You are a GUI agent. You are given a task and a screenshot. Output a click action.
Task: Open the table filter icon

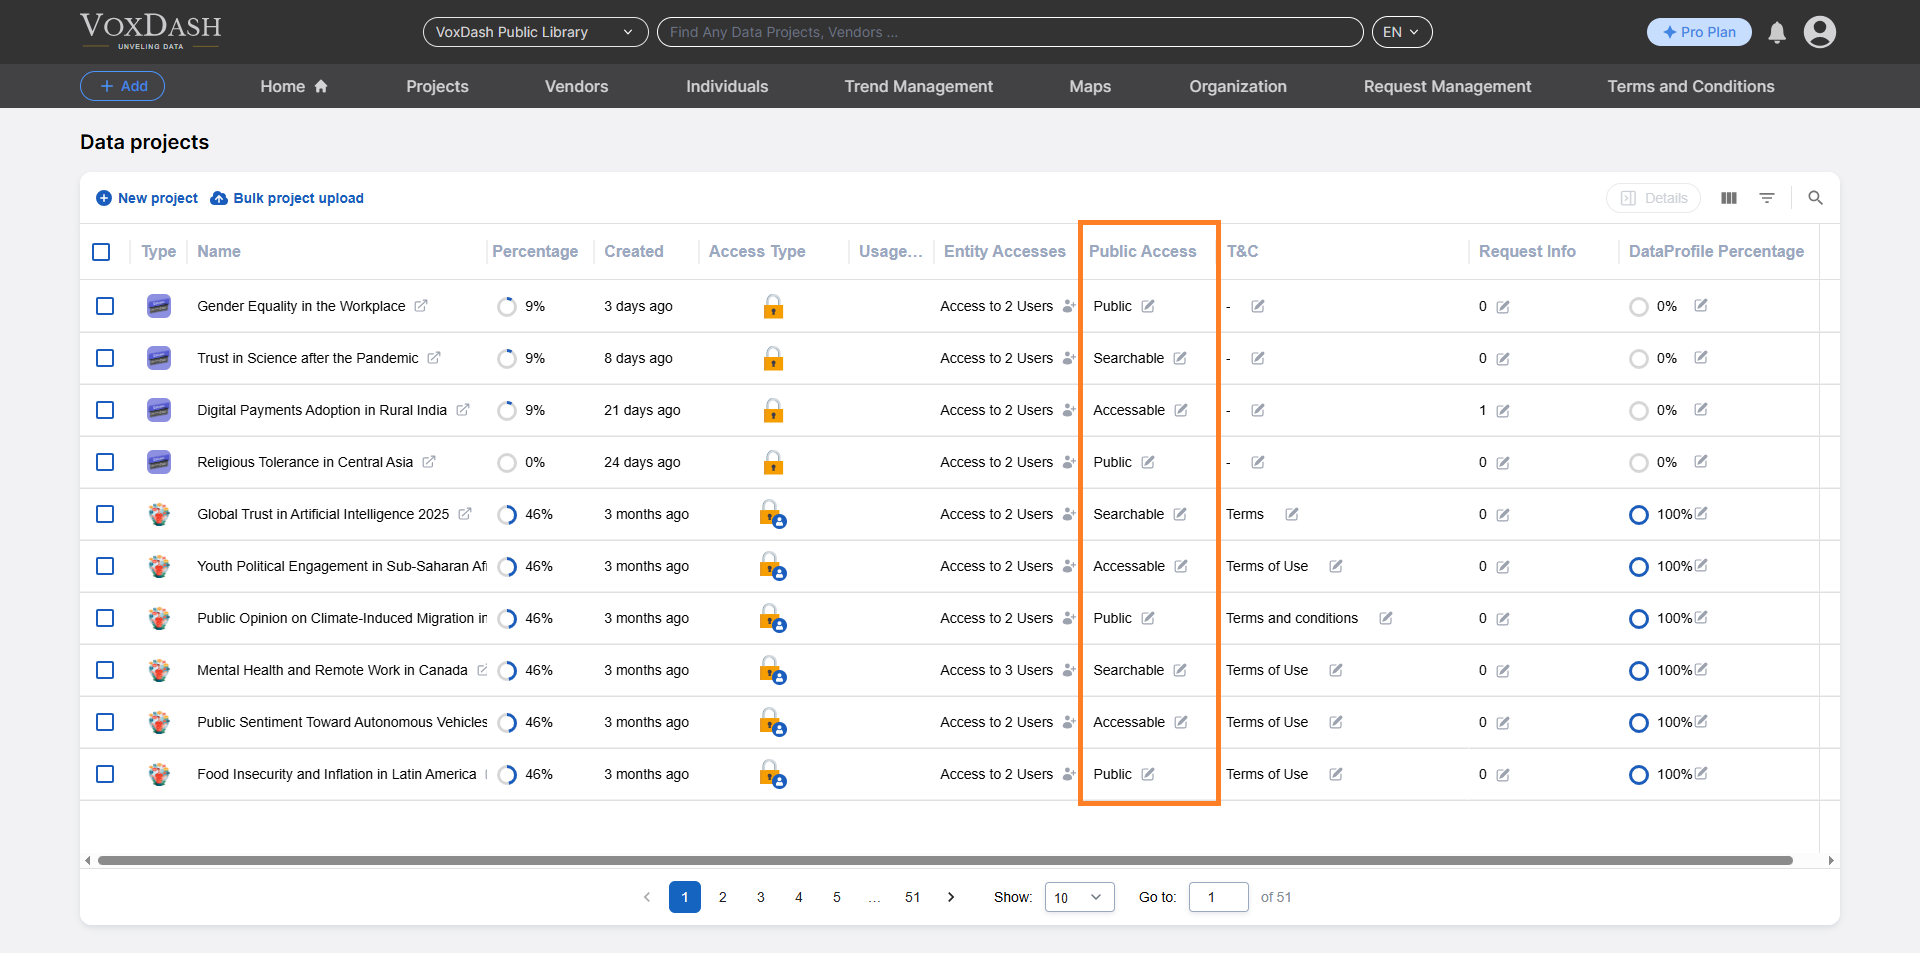tap(1767, 198)
